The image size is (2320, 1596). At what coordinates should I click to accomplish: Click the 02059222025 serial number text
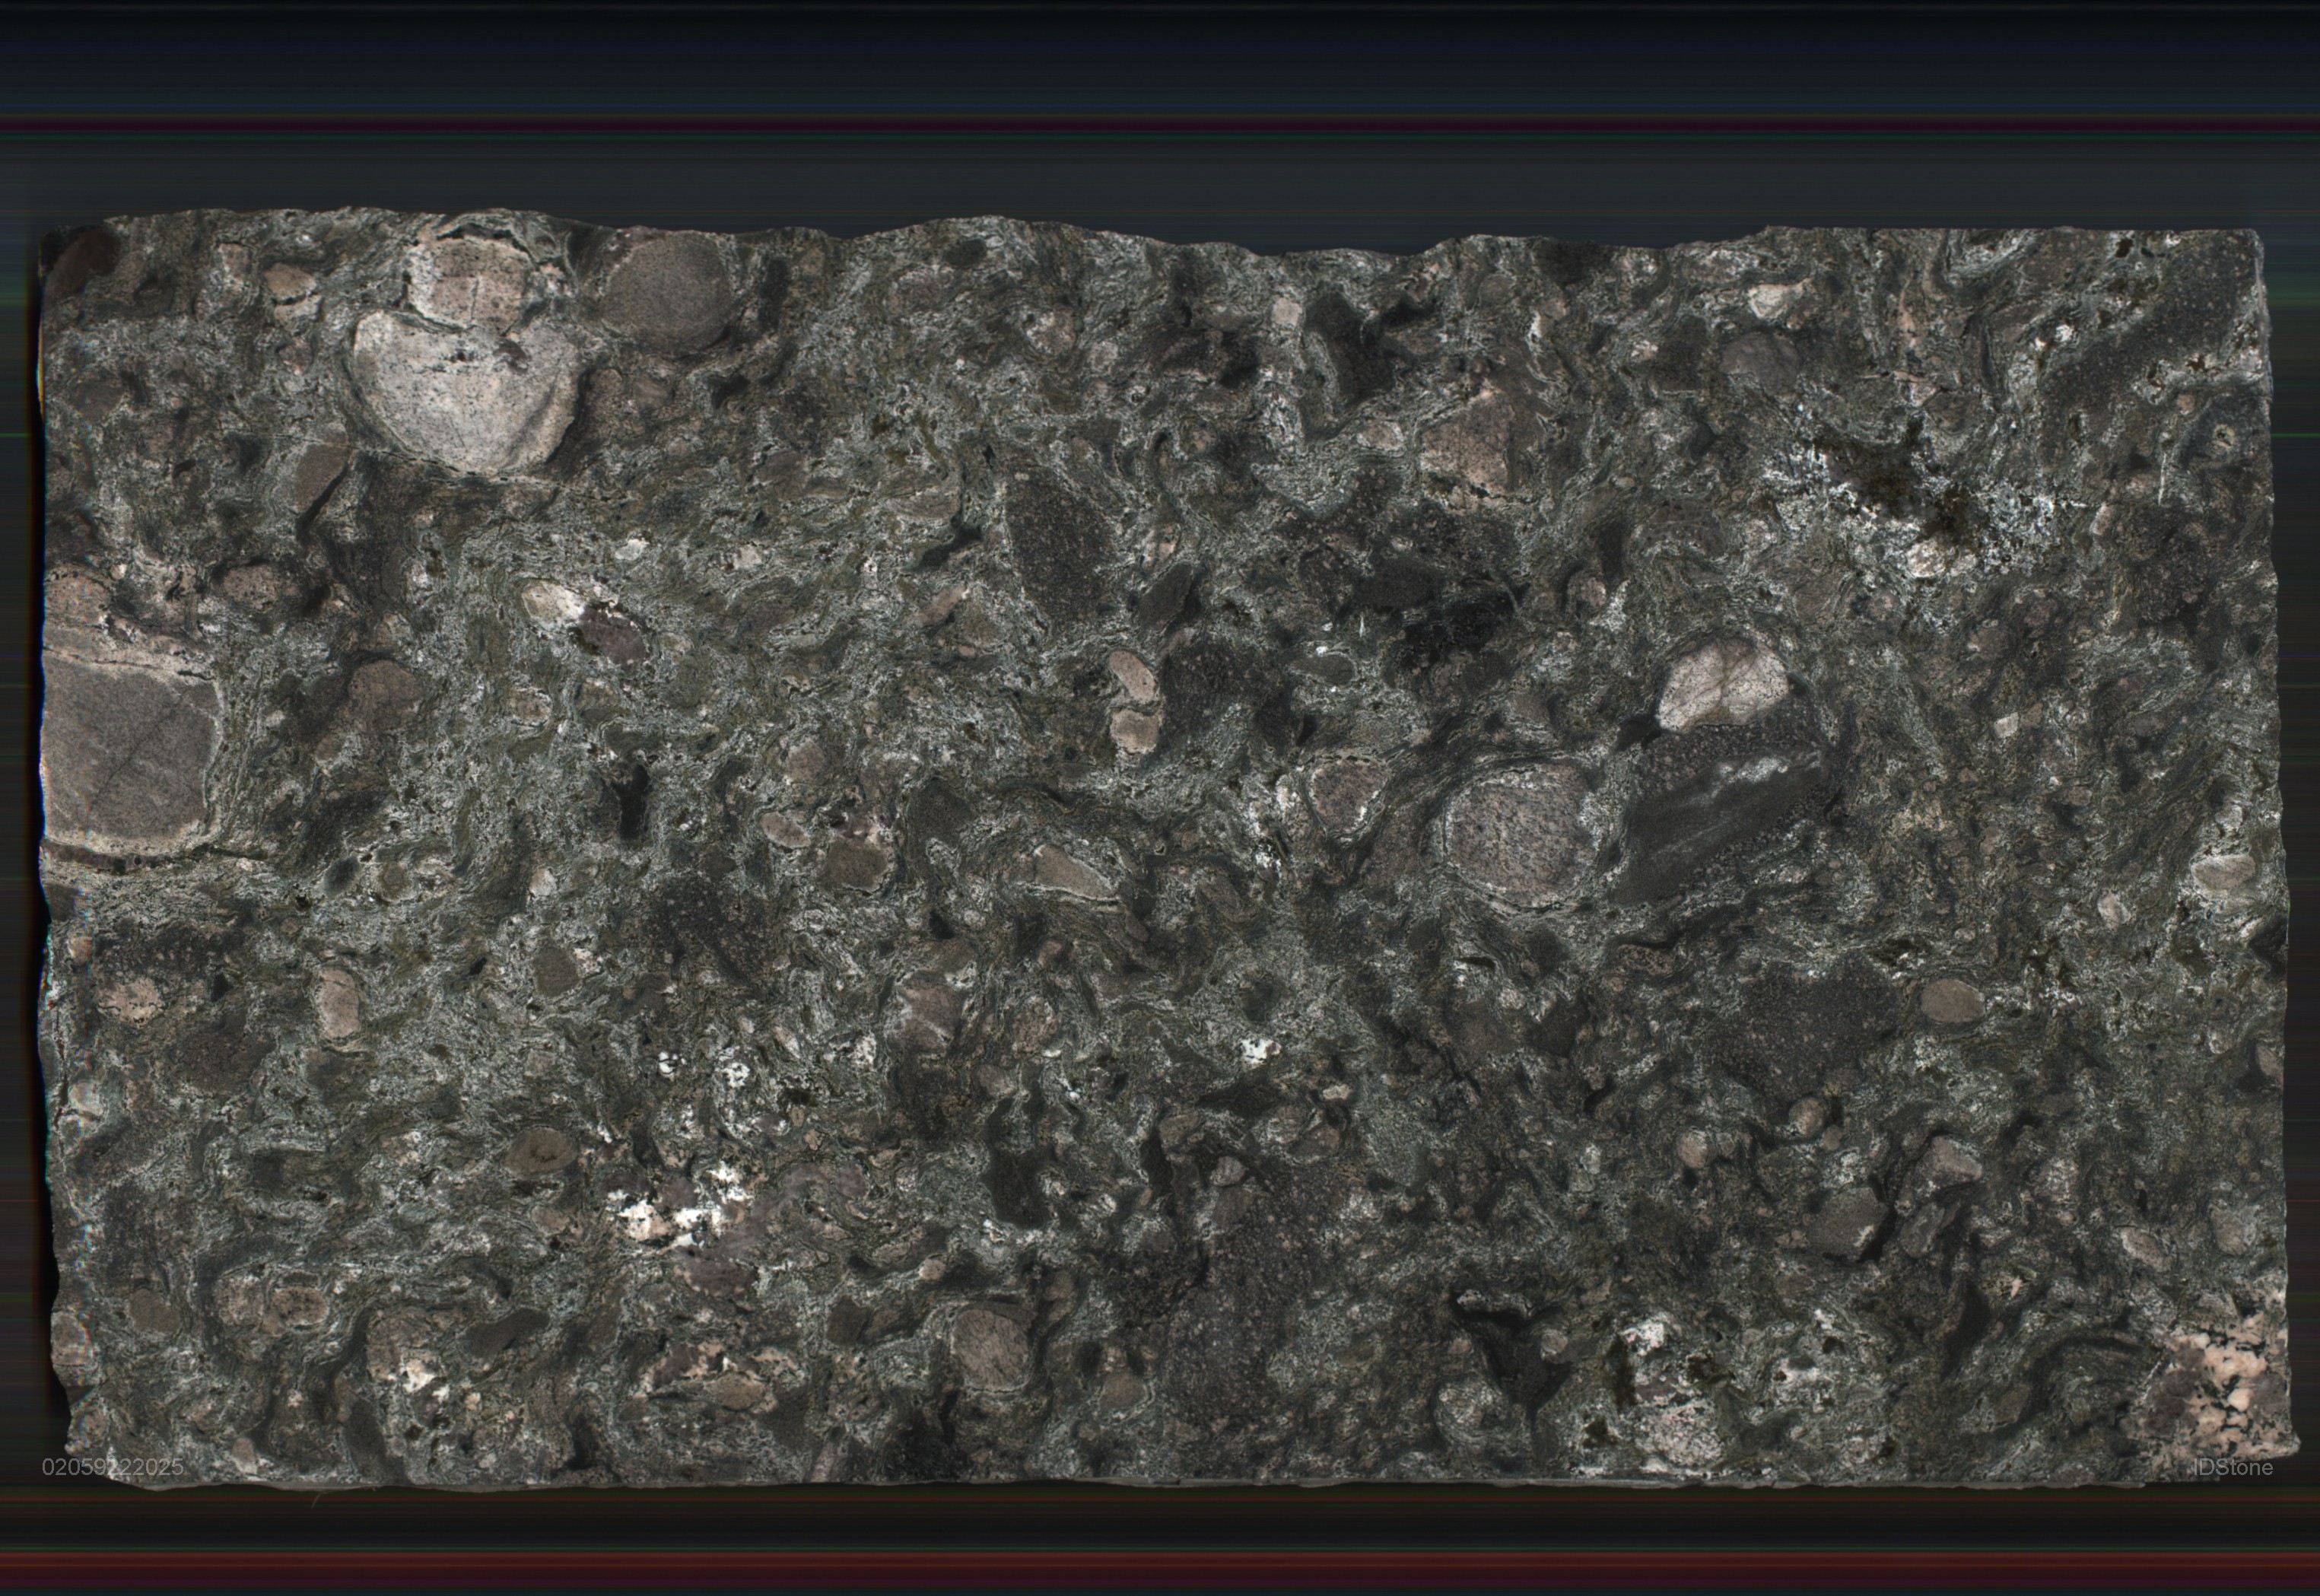112,1467
